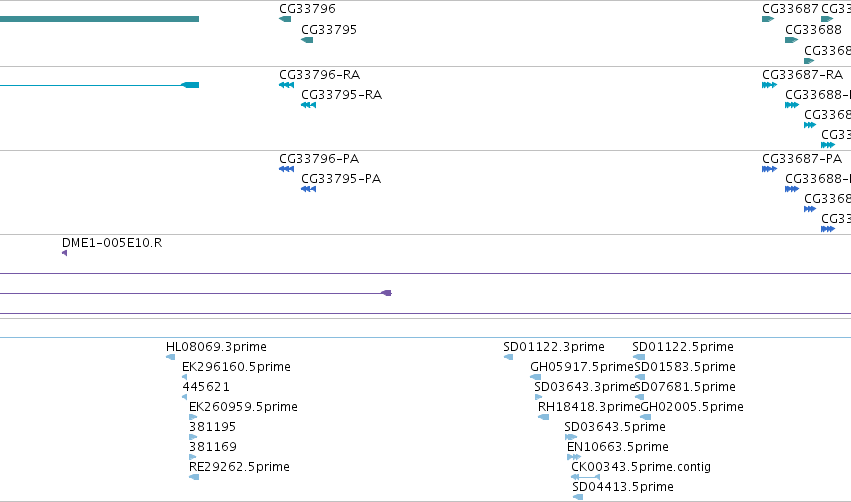This screenshot has height=502, width=851.
Task: Click the SD01583.5prime EST glyph
Action: click(640, 377)
